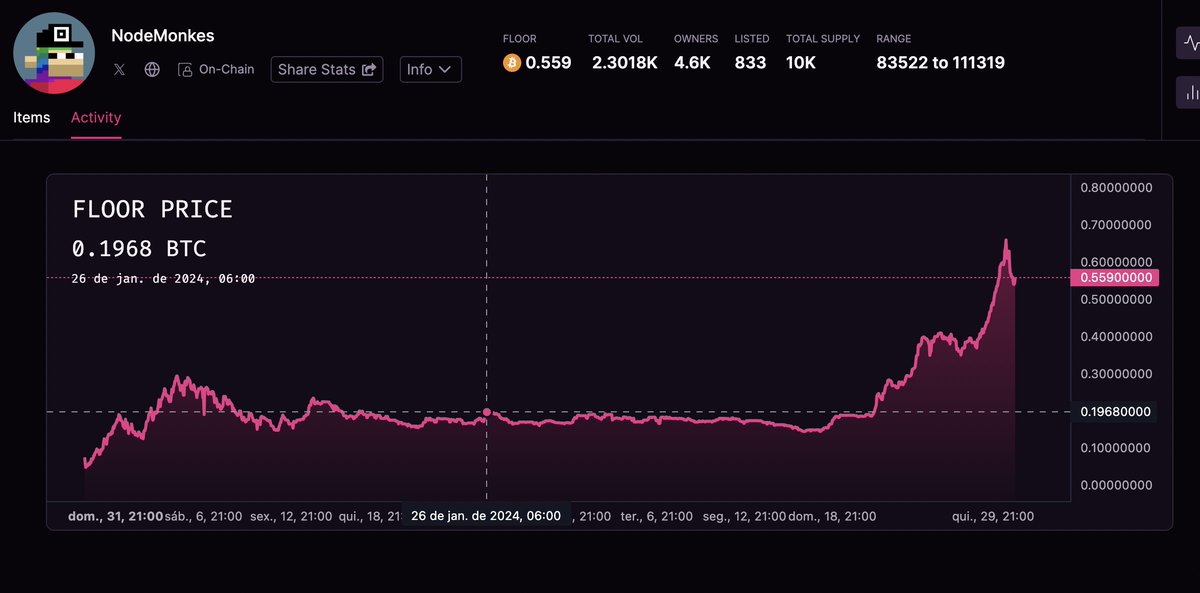
Task: Click the 26 de jan date marker on timeline
Action: pos(487,515)
